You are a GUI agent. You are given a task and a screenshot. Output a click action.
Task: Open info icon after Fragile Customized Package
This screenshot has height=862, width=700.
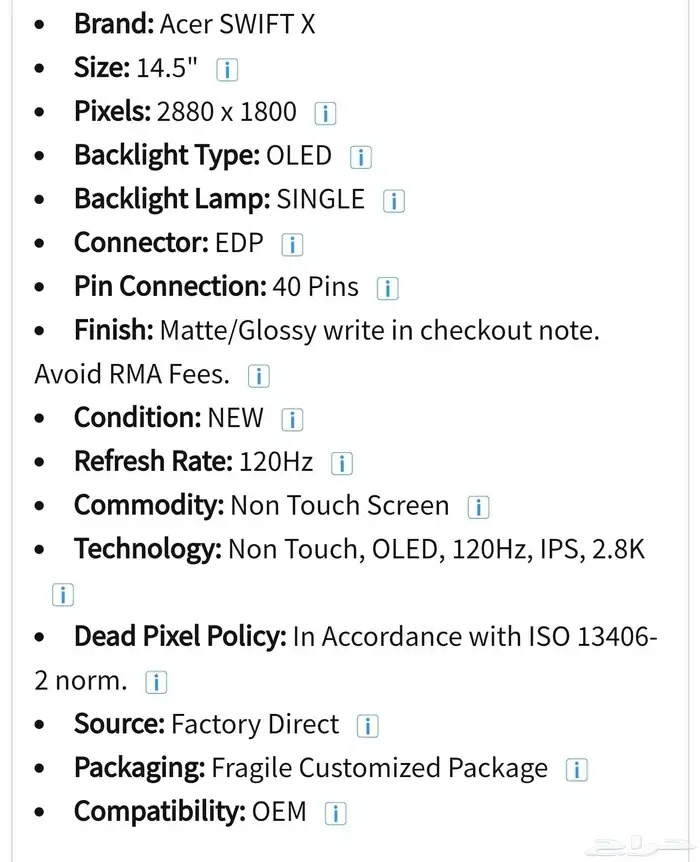[576, 770]
